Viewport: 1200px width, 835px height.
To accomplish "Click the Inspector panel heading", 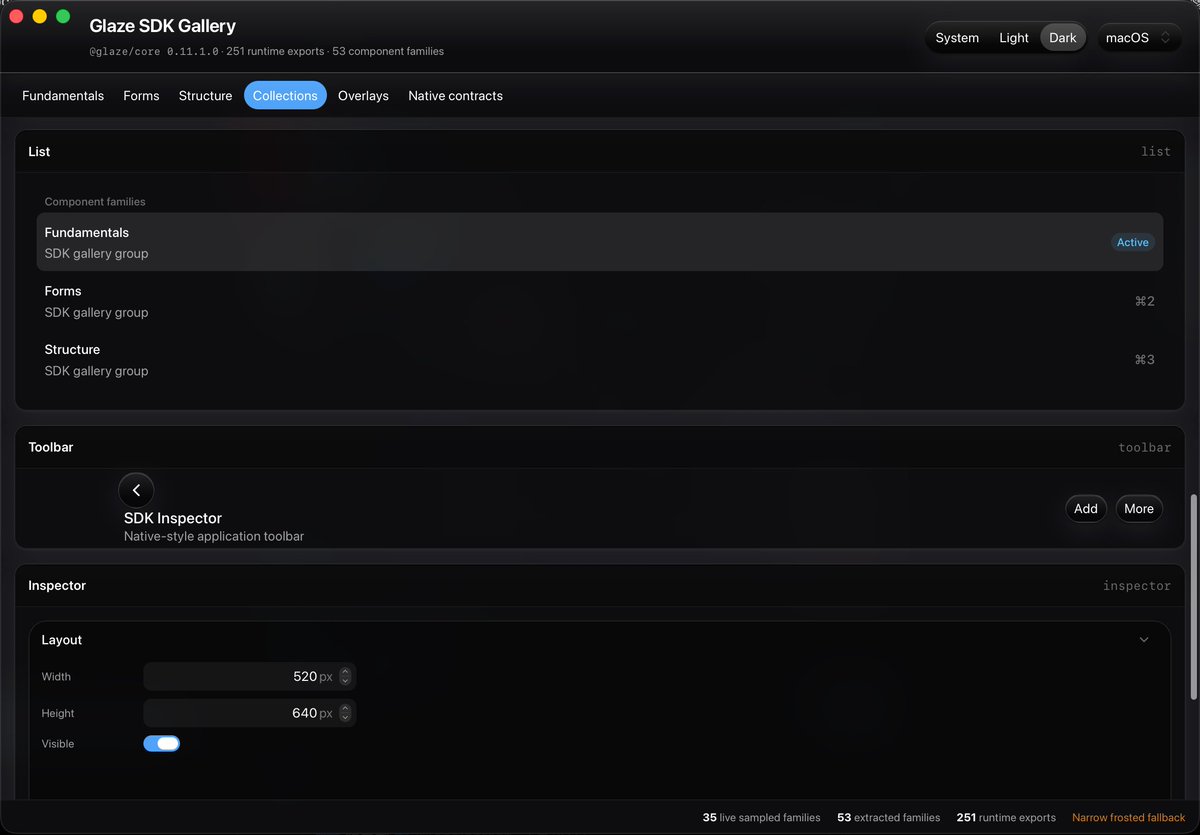I will point(57,586).
